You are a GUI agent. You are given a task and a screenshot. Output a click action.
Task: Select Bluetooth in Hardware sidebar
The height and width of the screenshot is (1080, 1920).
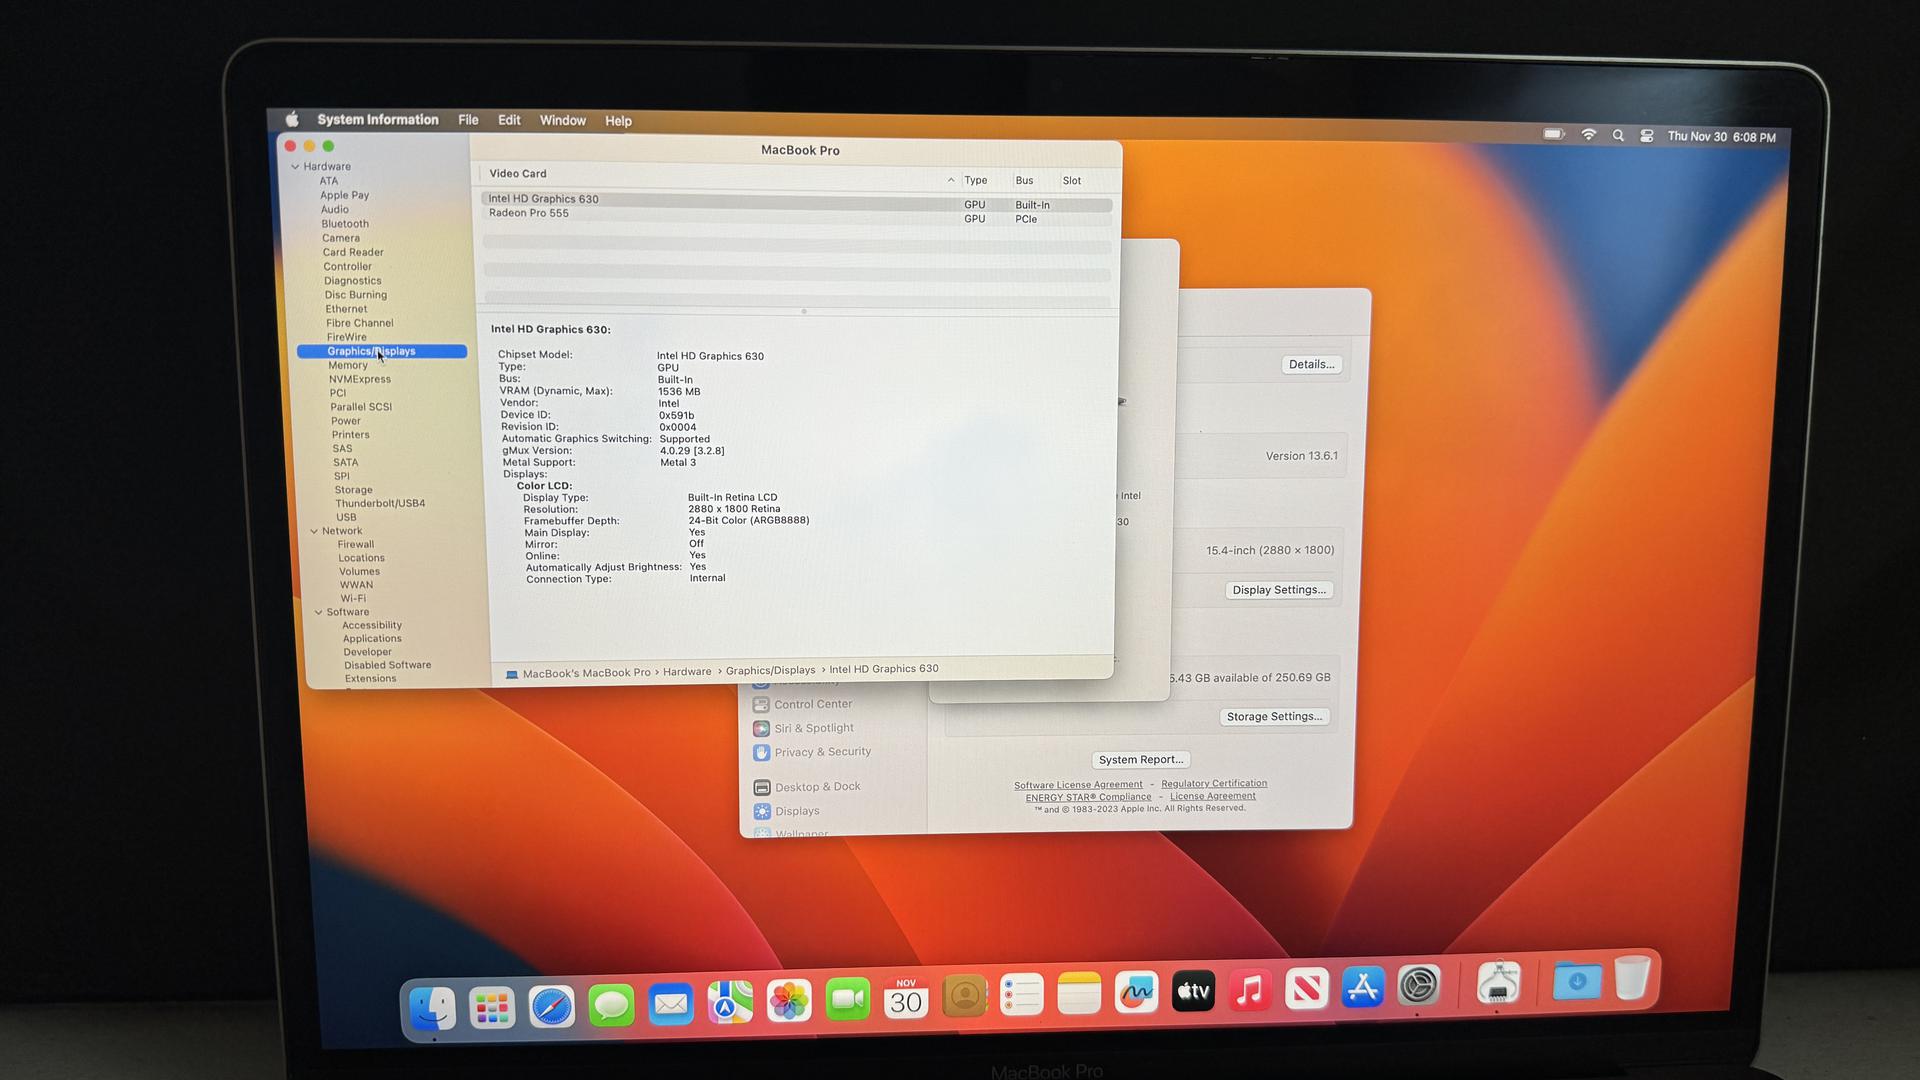coord(345,224)
